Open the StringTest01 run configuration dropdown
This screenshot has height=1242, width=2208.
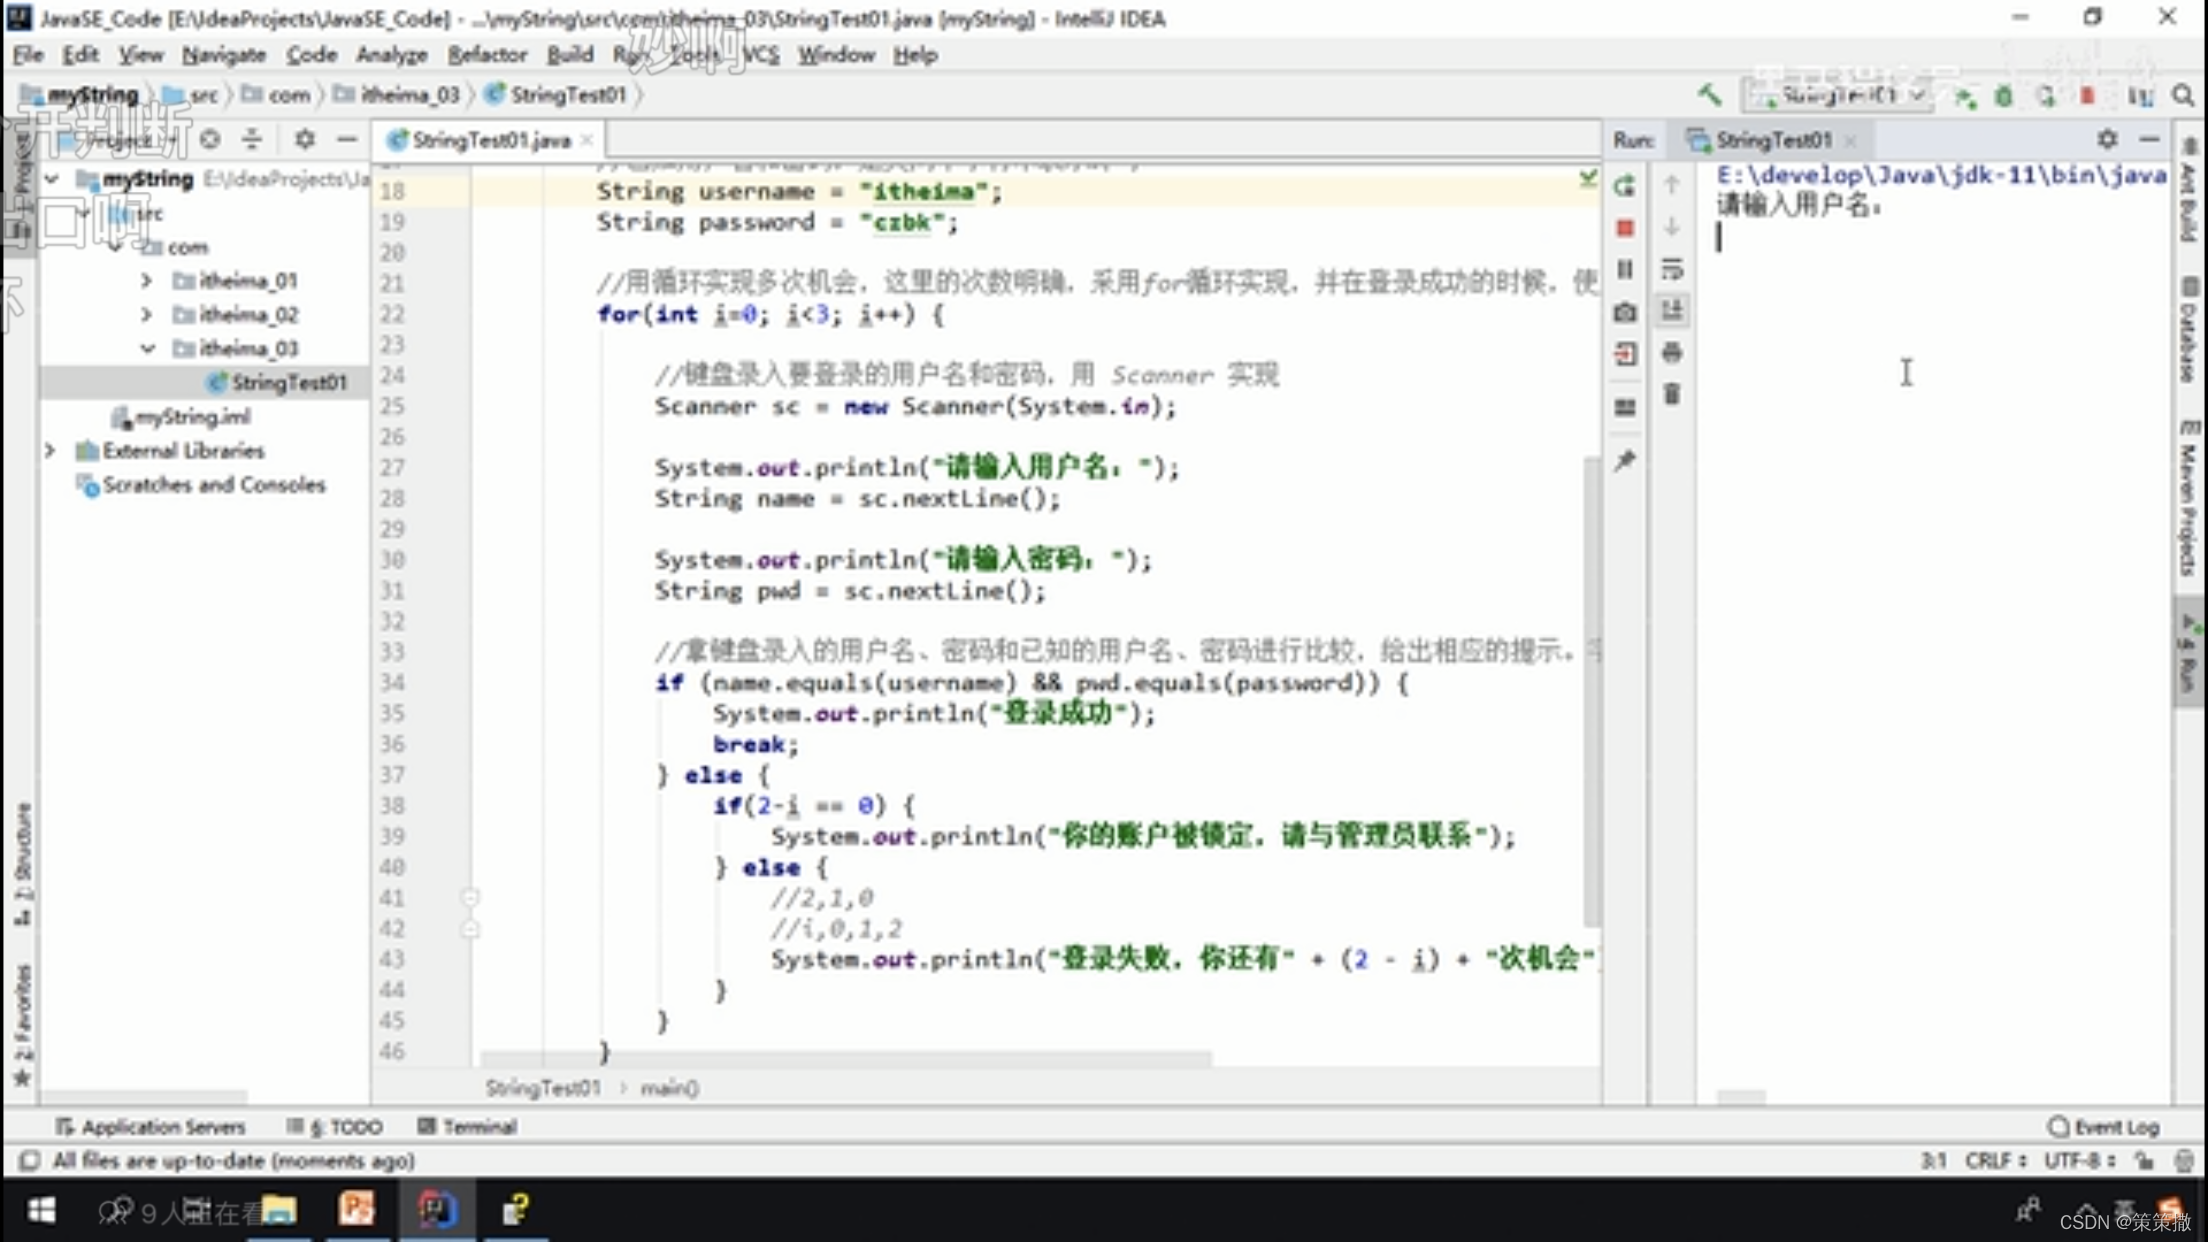click(1839, 96)
